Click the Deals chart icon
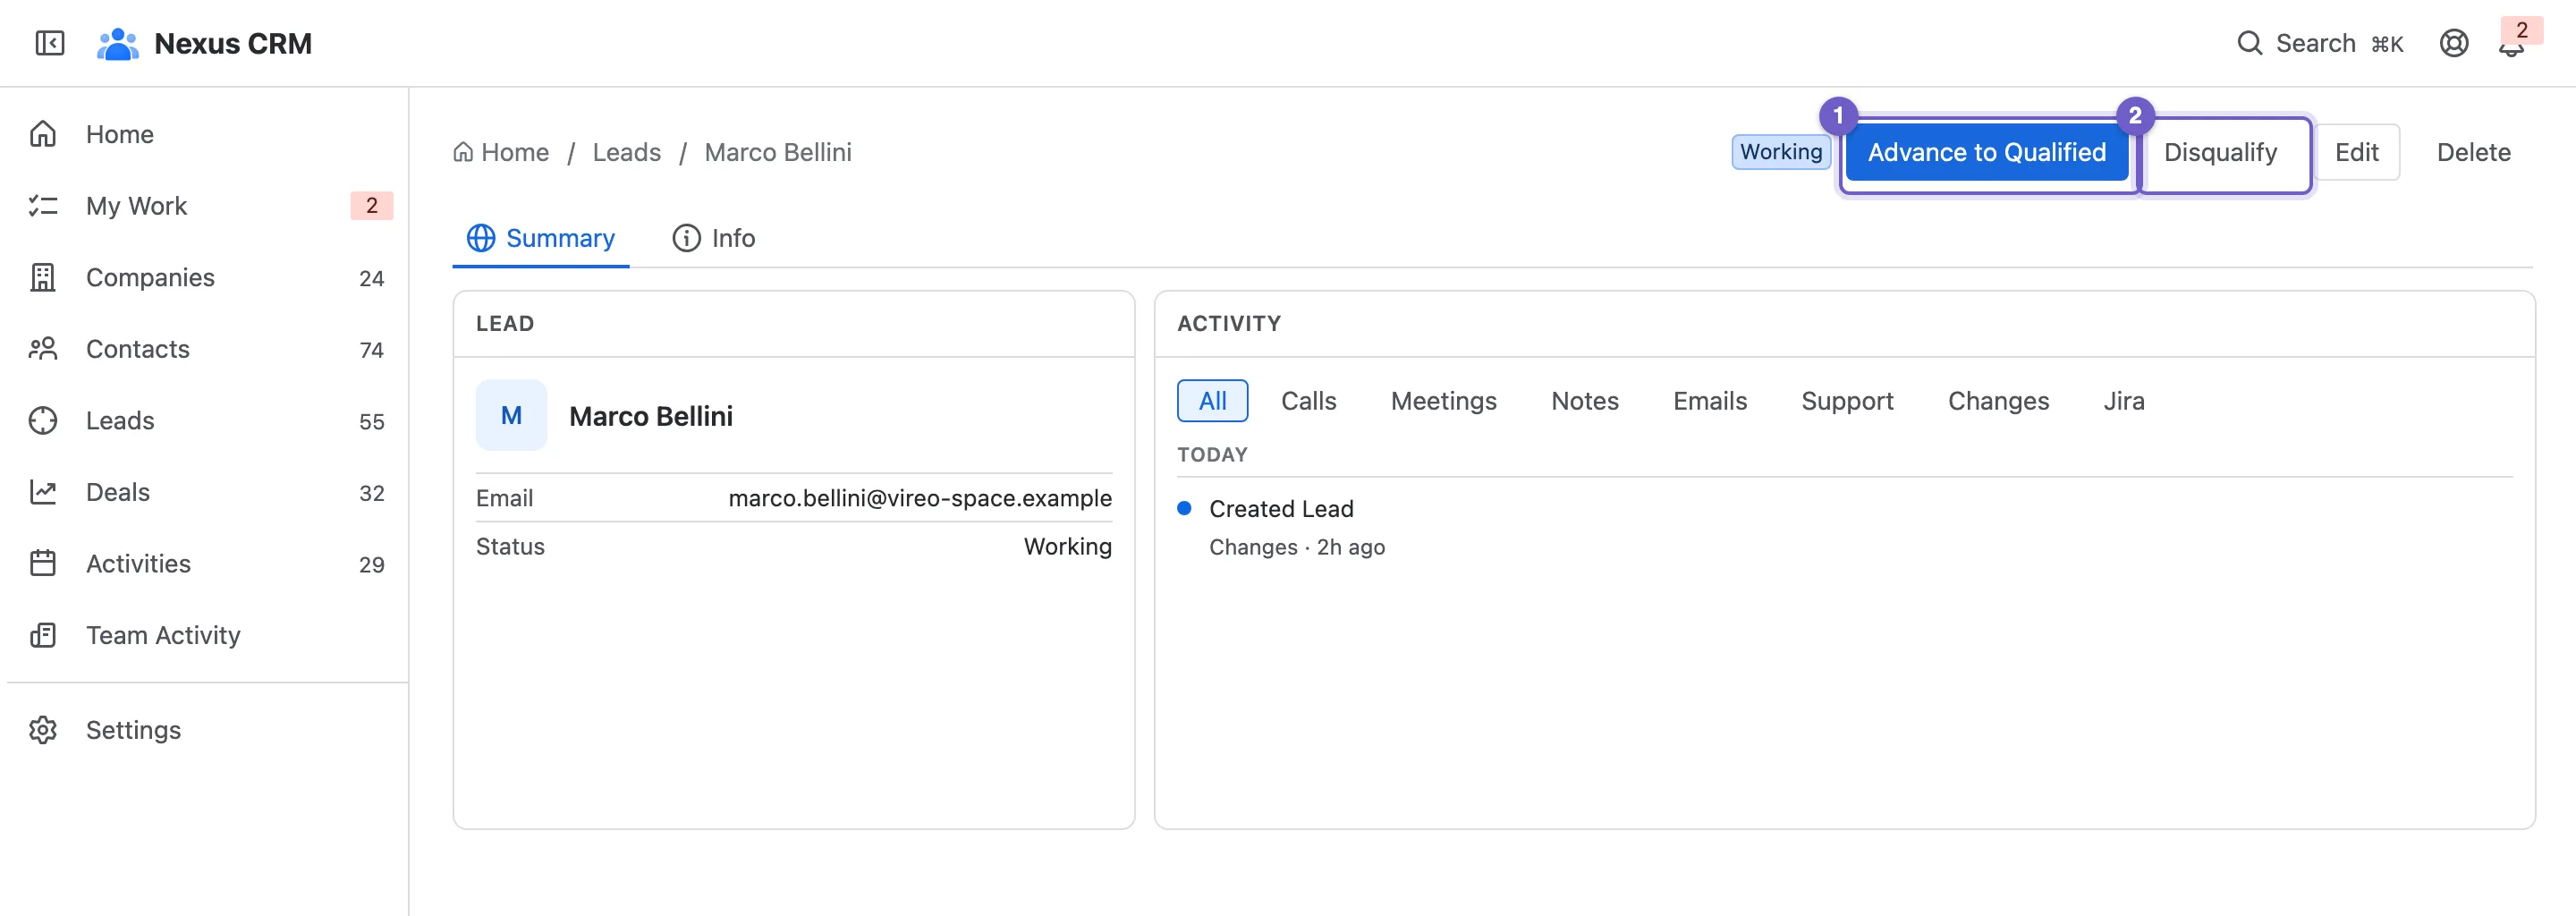The image size is (2576, 916). click(43, 492)
